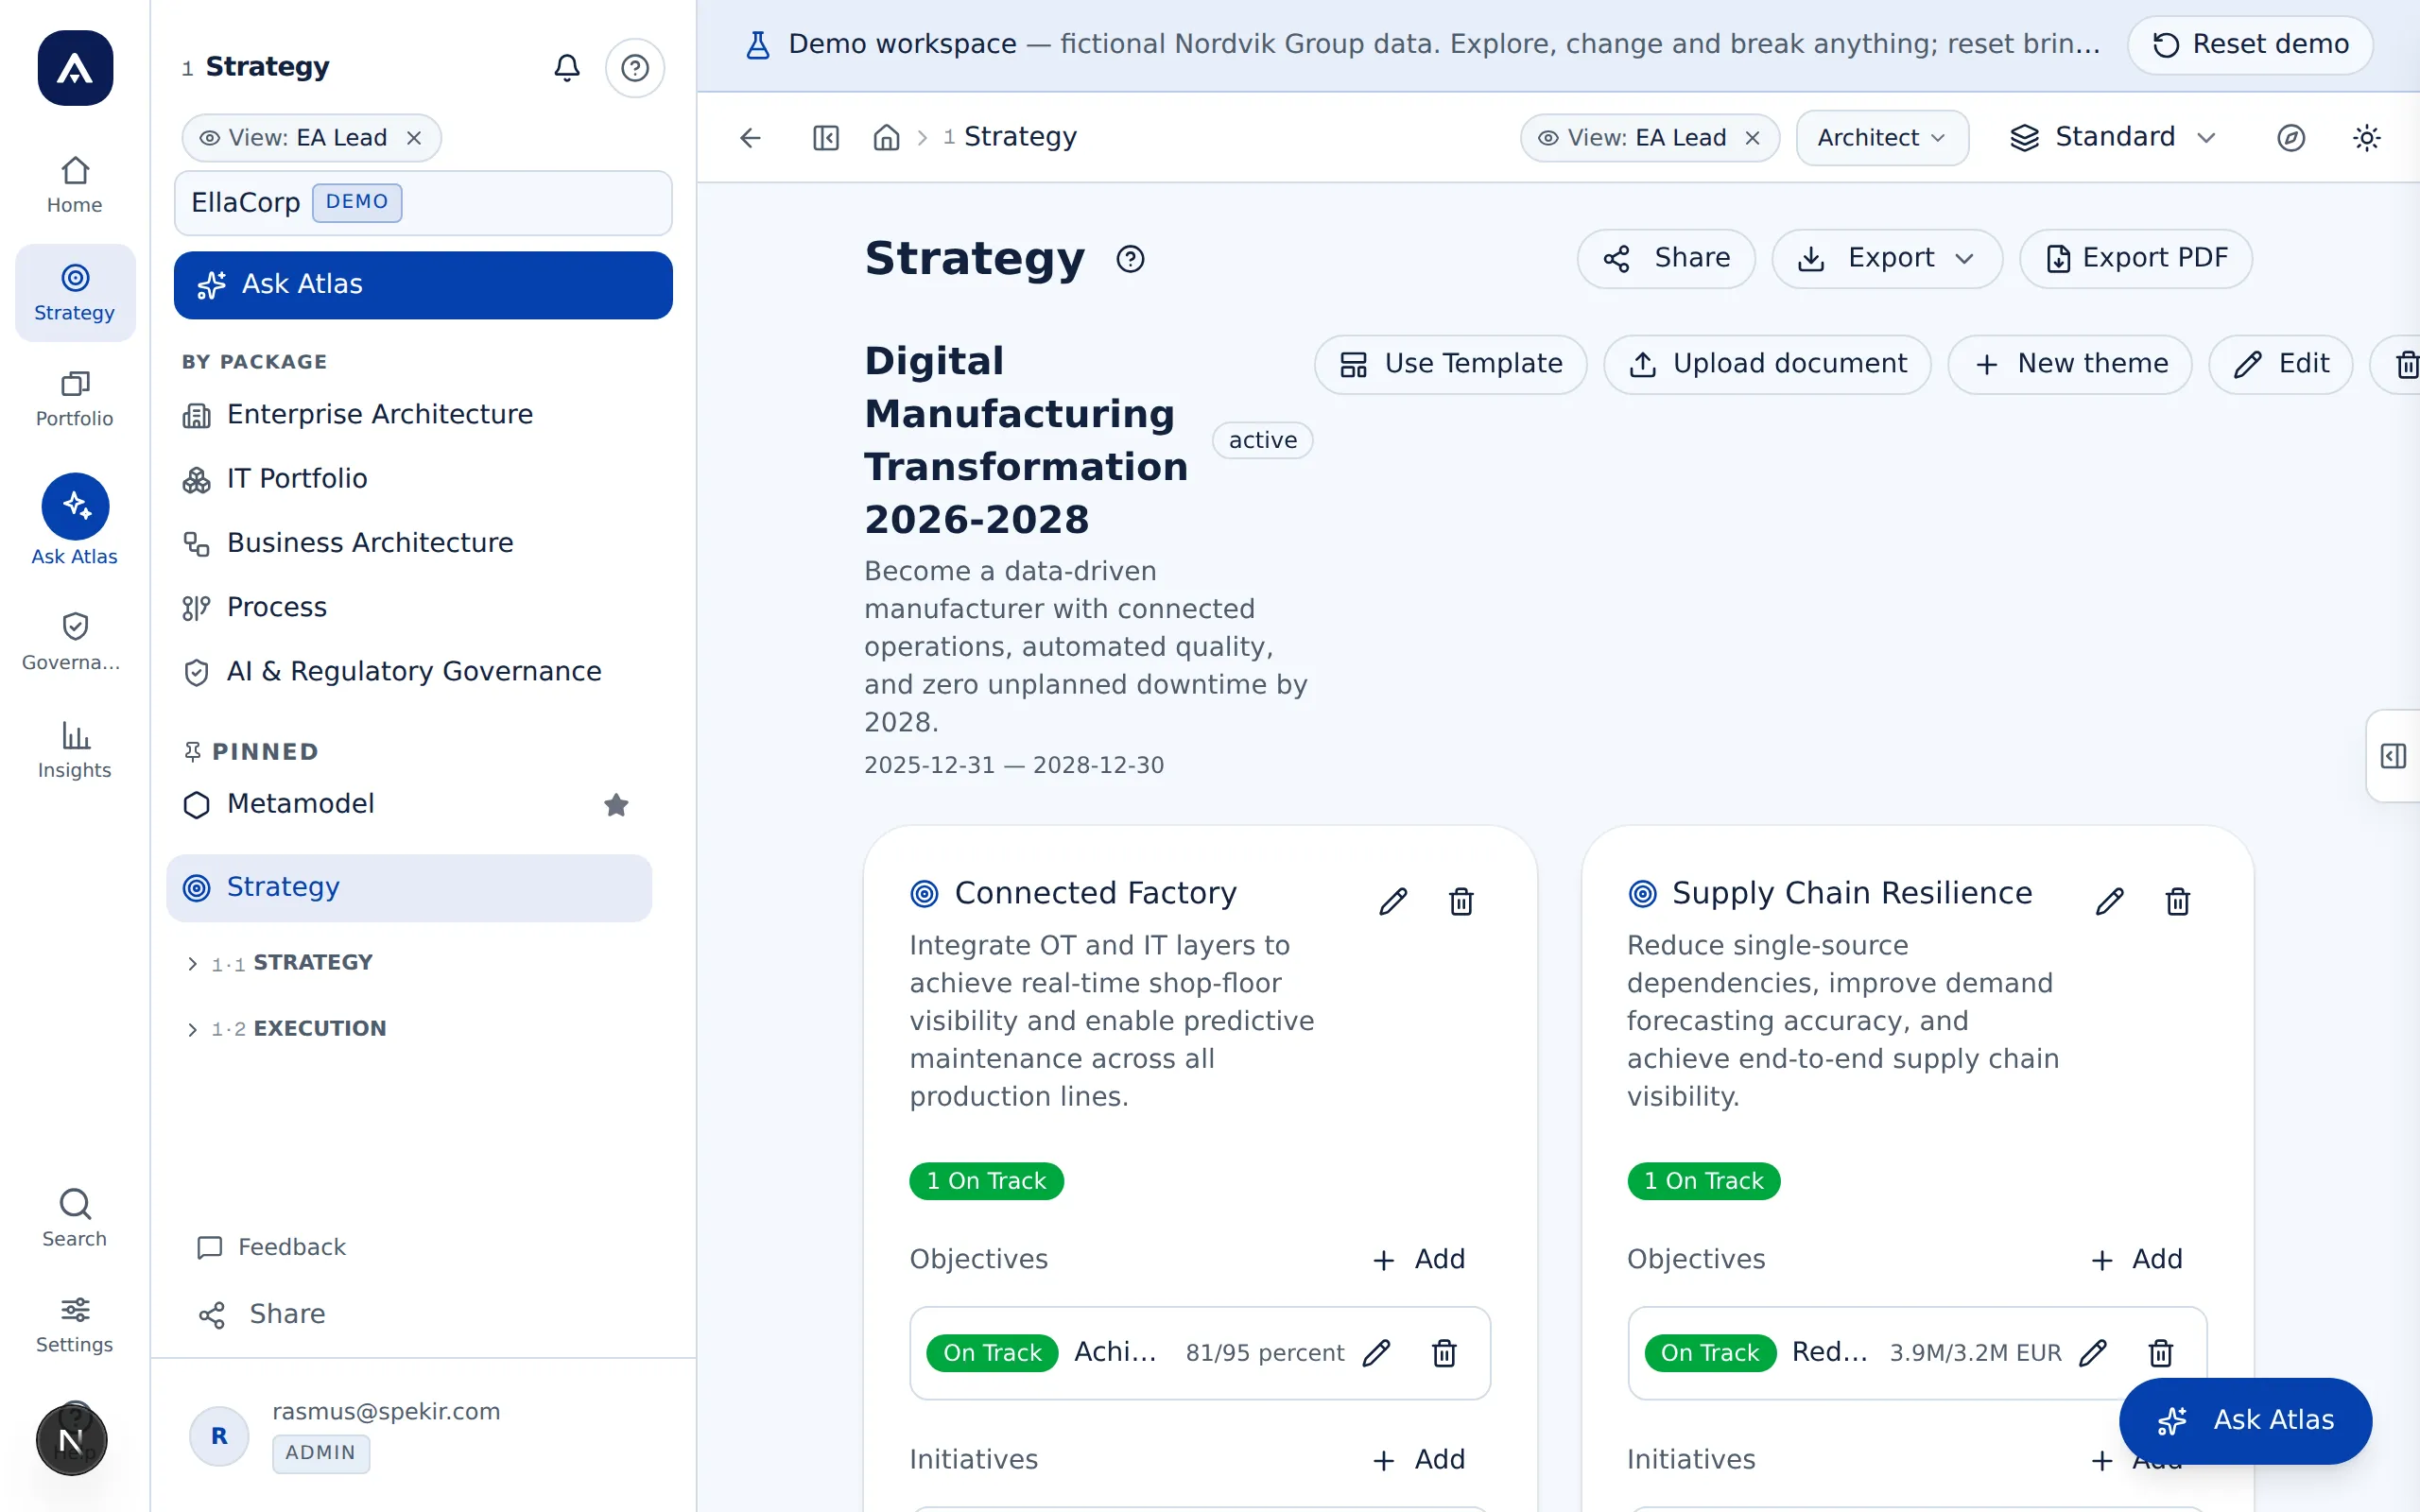Edit the Supply Chain Resilience theme

(x=2110, y=901)
